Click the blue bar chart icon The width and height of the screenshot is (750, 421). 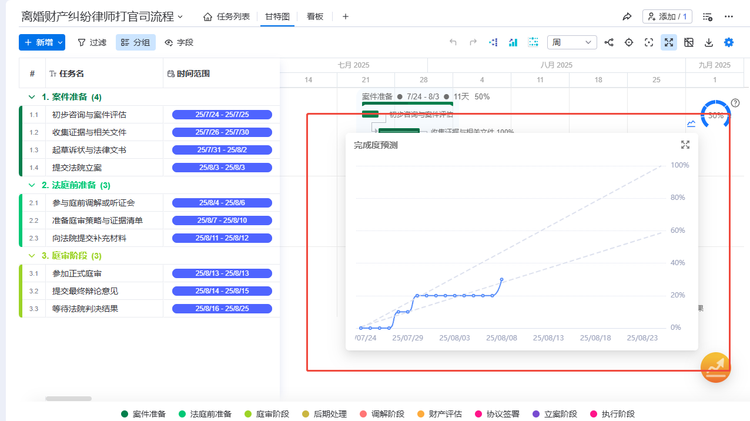513,43
